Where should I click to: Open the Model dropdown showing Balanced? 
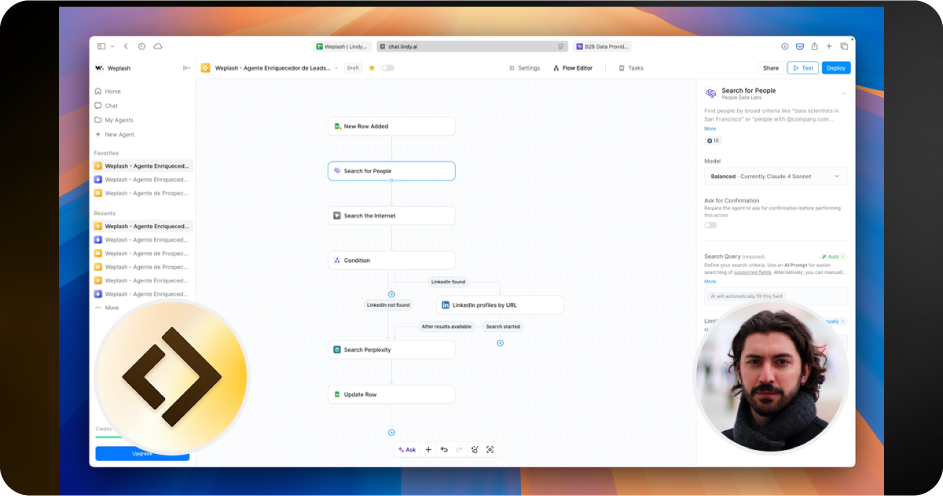coord(776,176)
